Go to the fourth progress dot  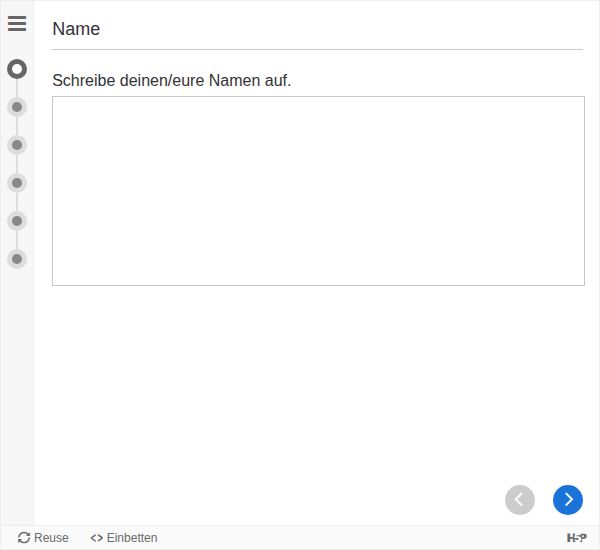(17, 183)
